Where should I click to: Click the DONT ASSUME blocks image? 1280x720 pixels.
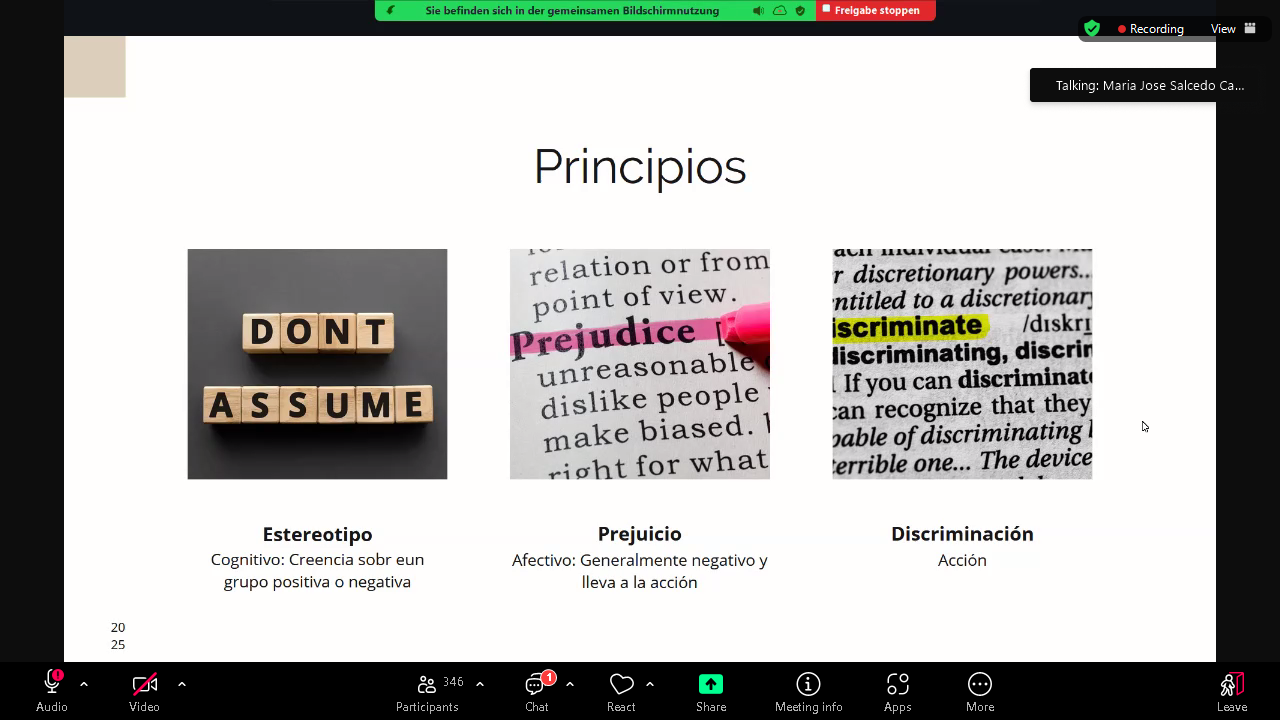coord(317,364)
